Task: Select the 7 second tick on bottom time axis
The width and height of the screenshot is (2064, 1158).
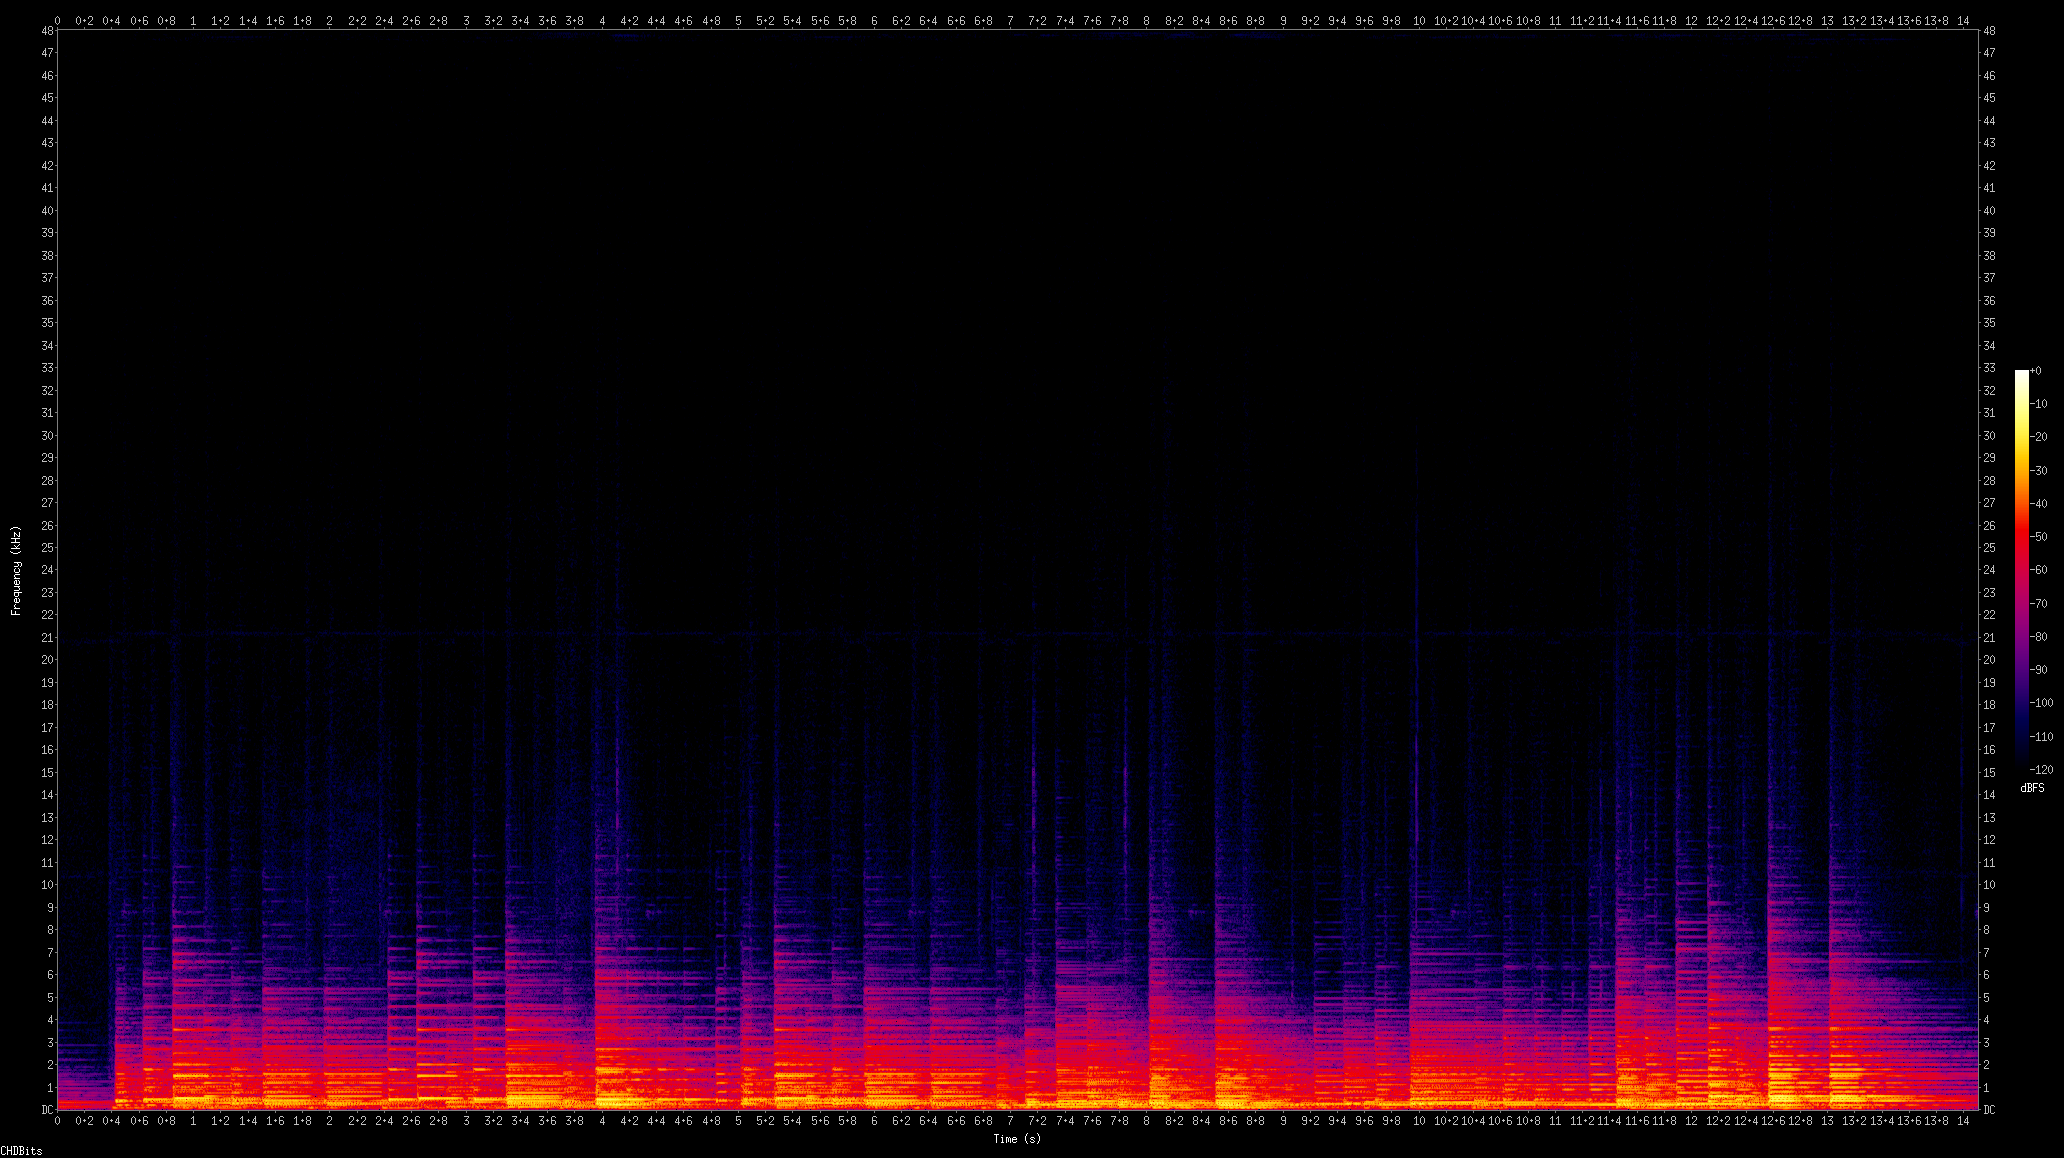Action: pyautogui.click(x=1010, y=1121)
